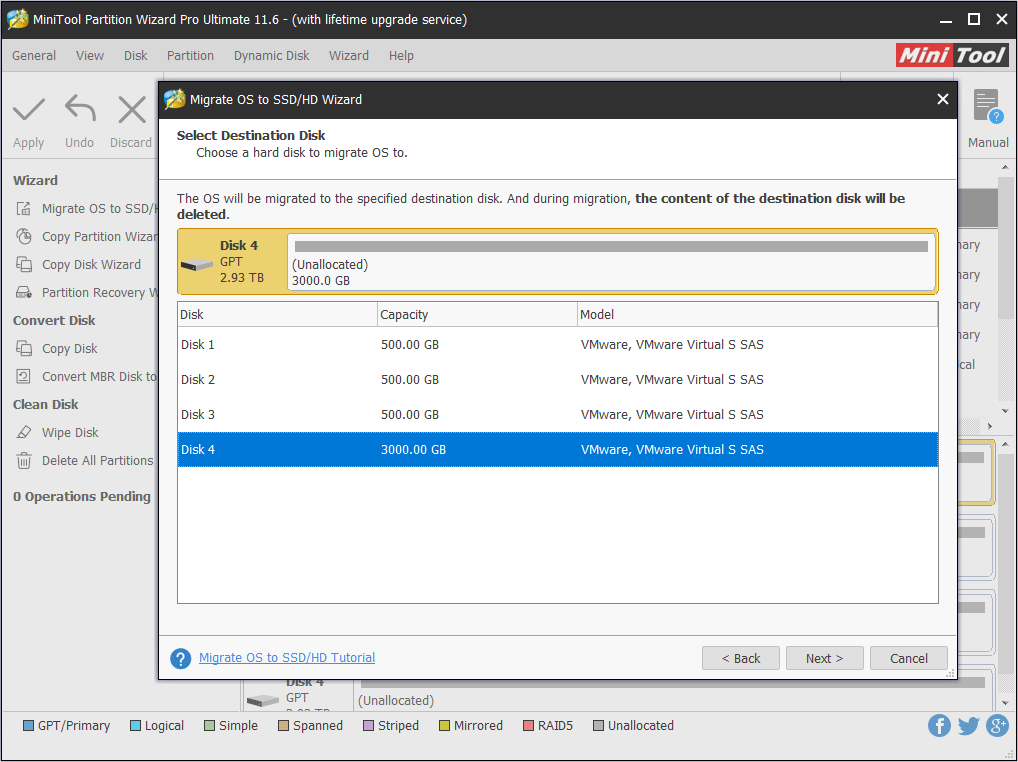Click the Next button
1018x762 pixels.
click(x=825, y=658)
